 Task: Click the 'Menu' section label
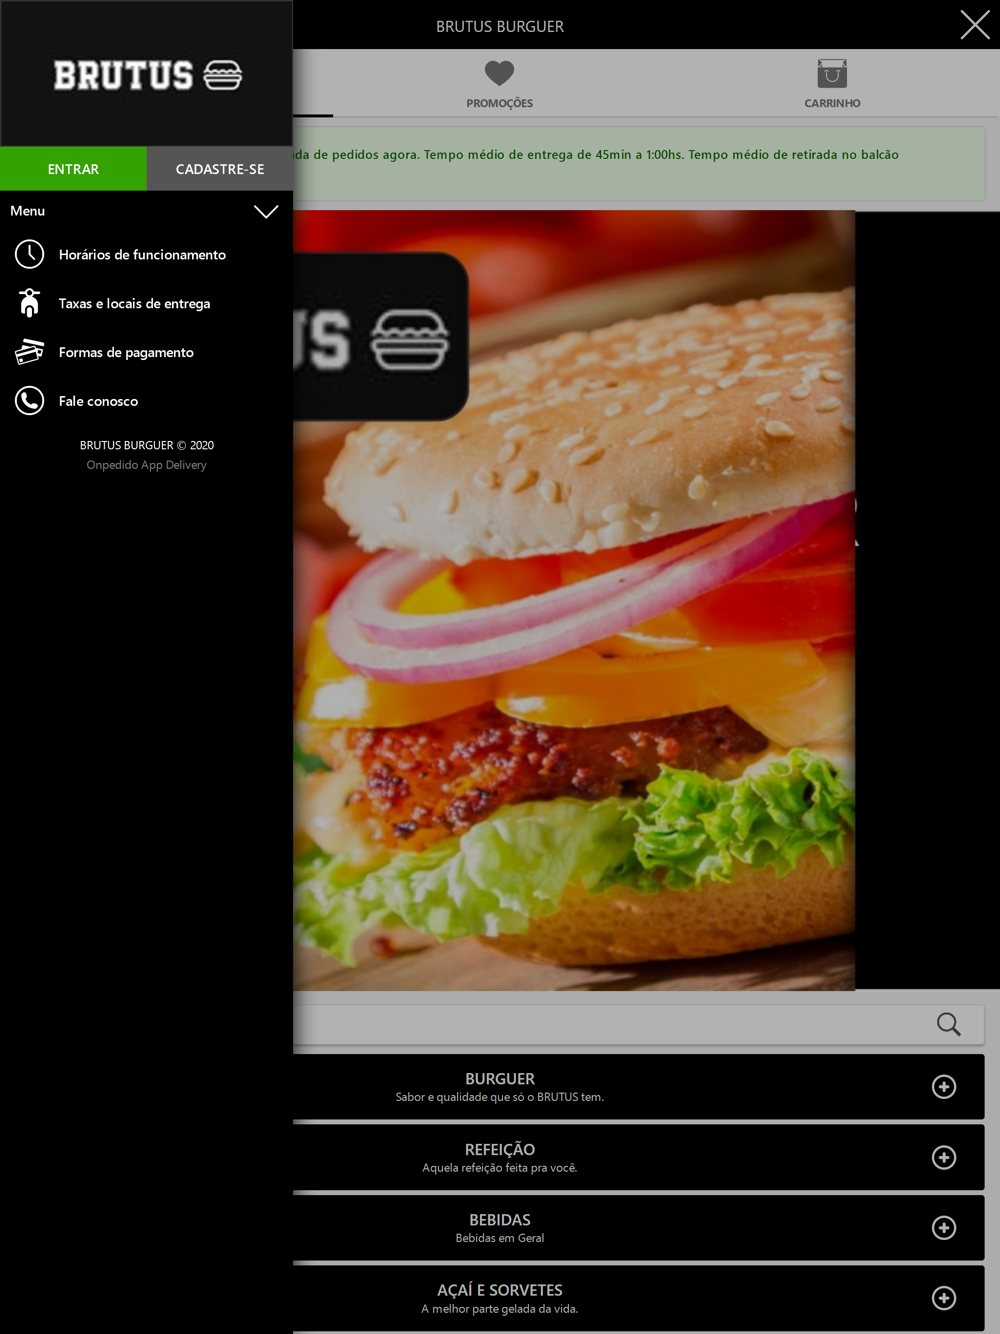click(x=28, y=211)
